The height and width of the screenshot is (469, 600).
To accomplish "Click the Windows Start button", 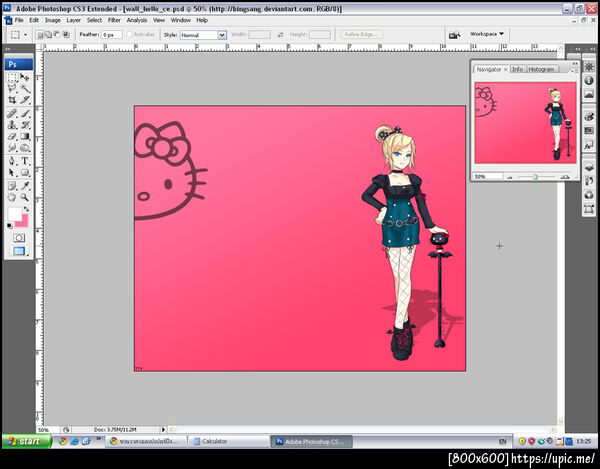I will (26, 441).
